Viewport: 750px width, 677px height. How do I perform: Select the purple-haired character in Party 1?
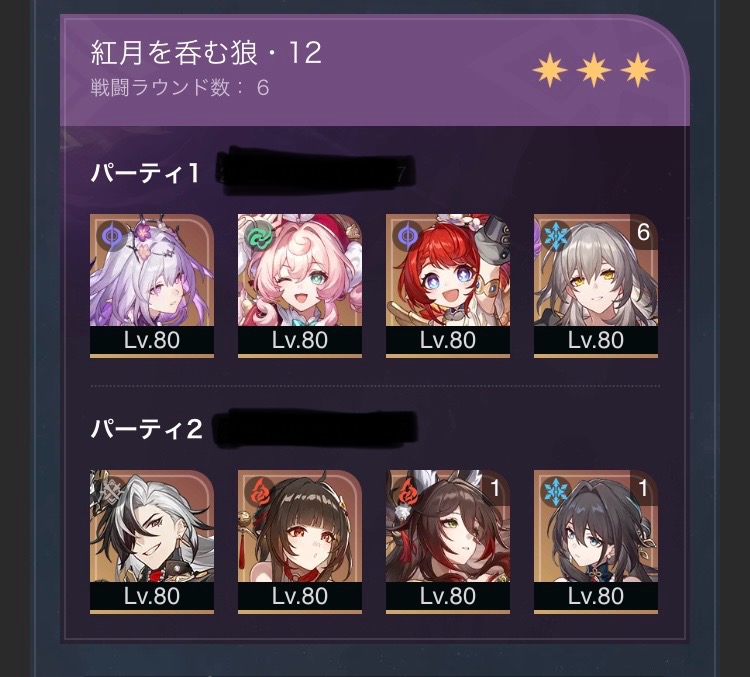(x=152, y=285)
